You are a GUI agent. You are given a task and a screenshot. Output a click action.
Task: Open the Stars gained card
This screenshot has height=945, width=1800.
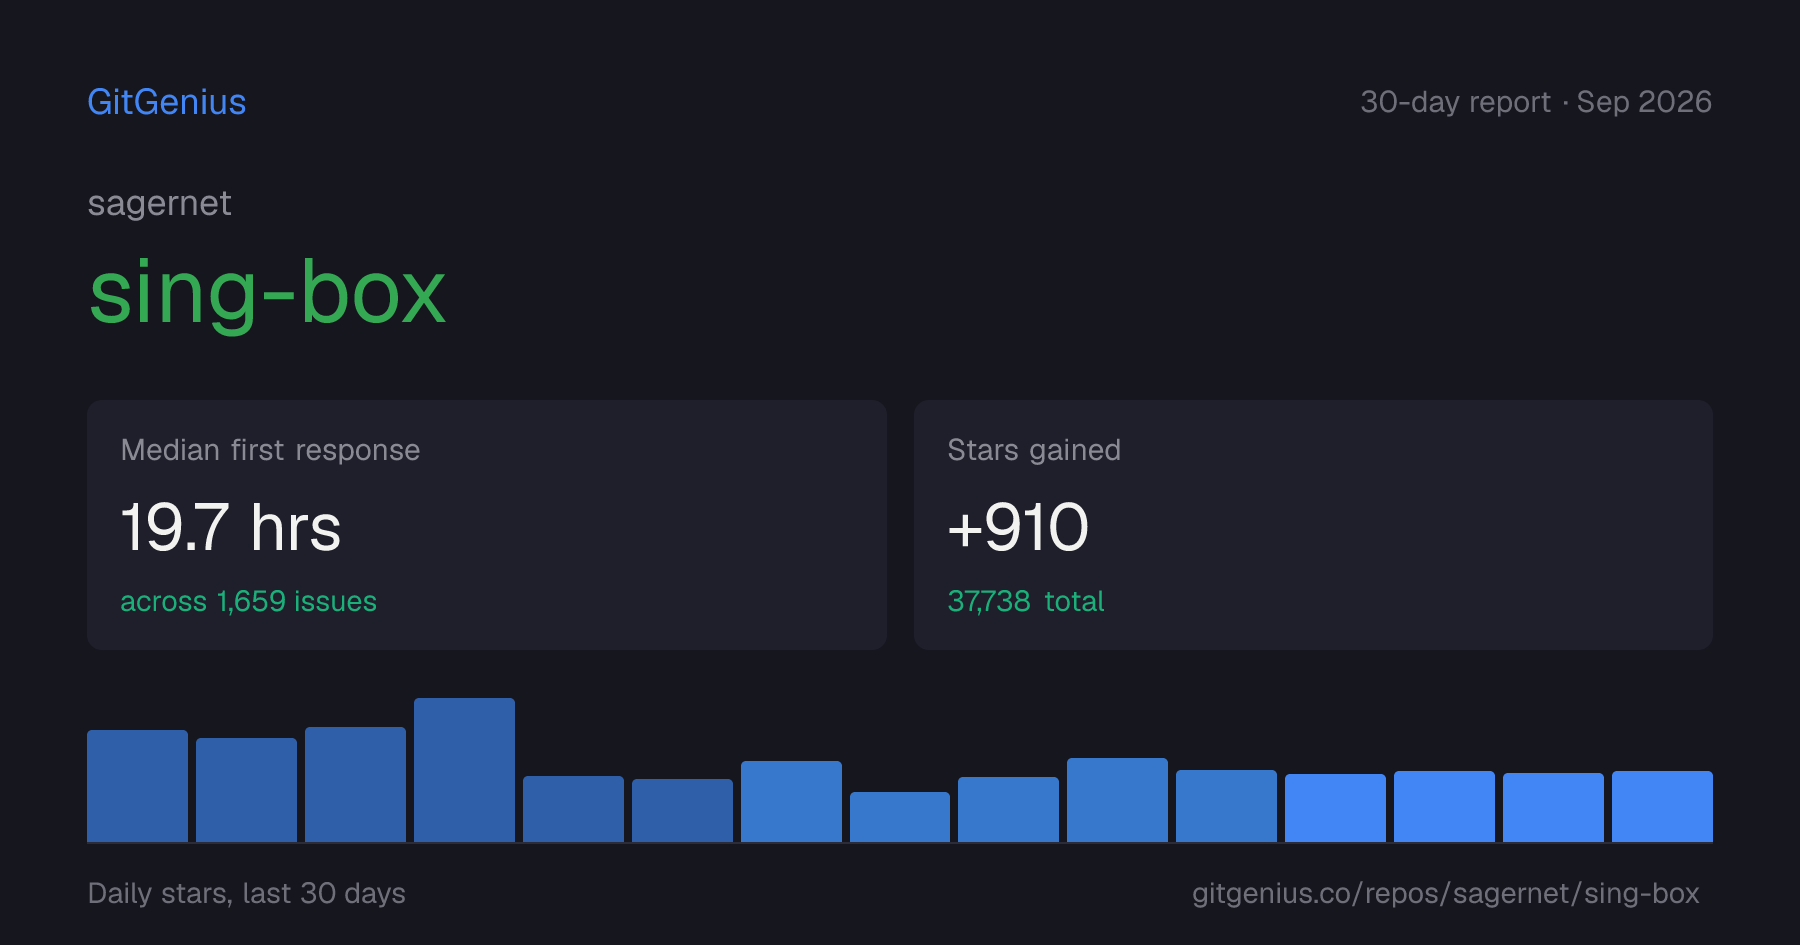click(1313, 525)
